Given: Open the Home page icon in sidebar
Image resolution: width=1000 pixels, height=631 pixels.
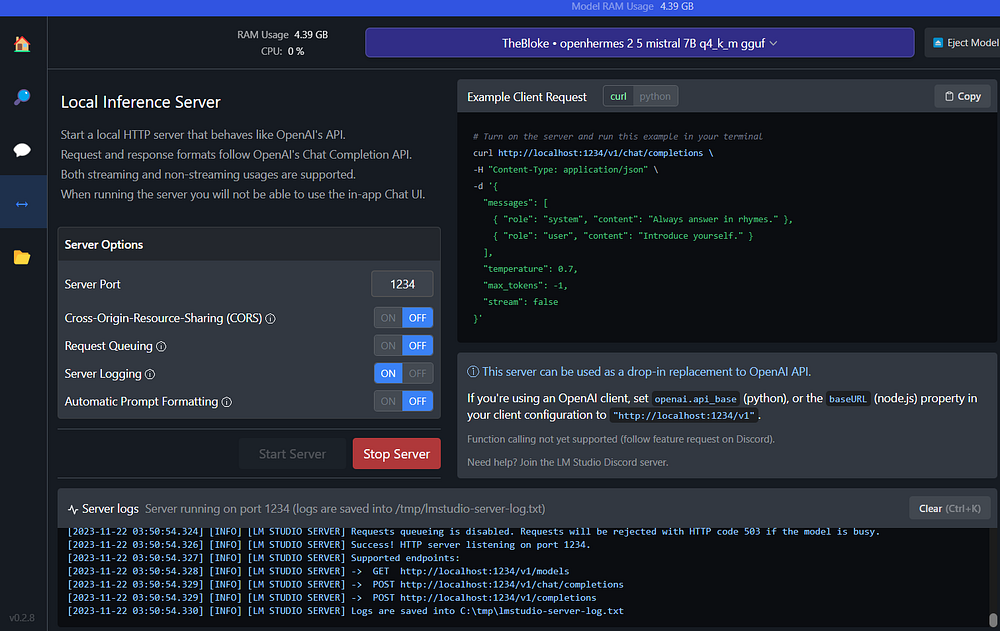Looking at the screenshot, I should pyautogui.click(x=22, y=44).
